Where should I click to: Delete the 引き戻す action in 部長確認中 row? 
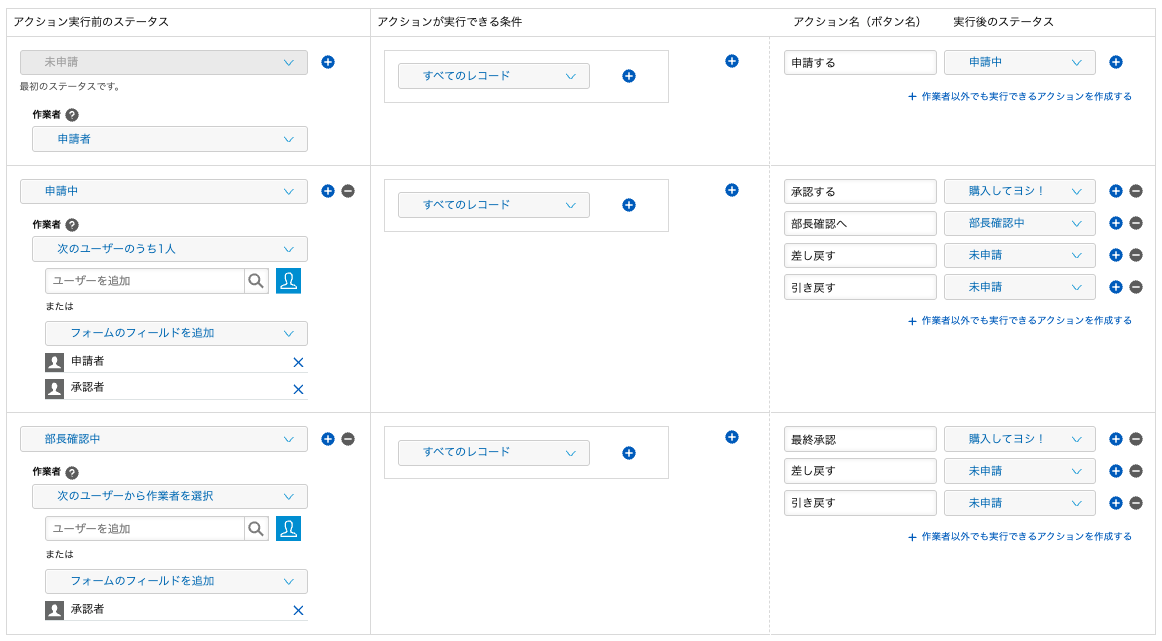click(1136, 503)
